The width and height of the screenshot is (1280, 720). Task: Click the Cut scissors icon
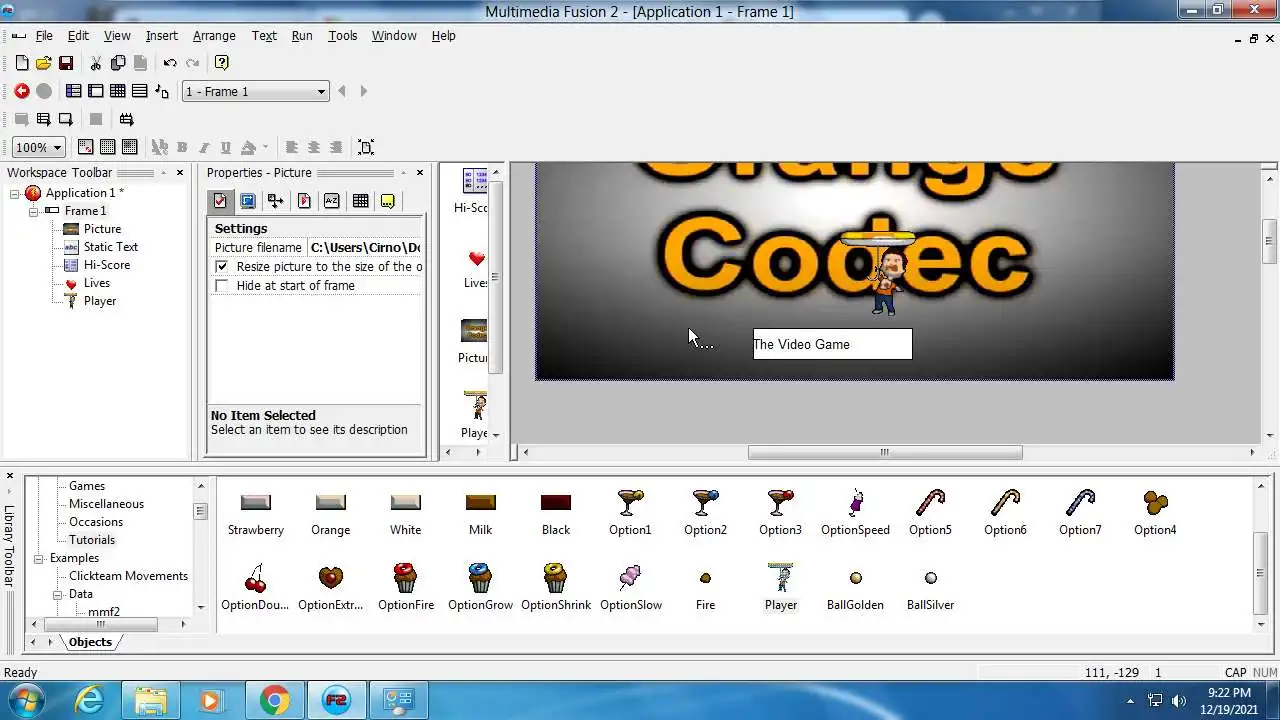tap(96, 63)
